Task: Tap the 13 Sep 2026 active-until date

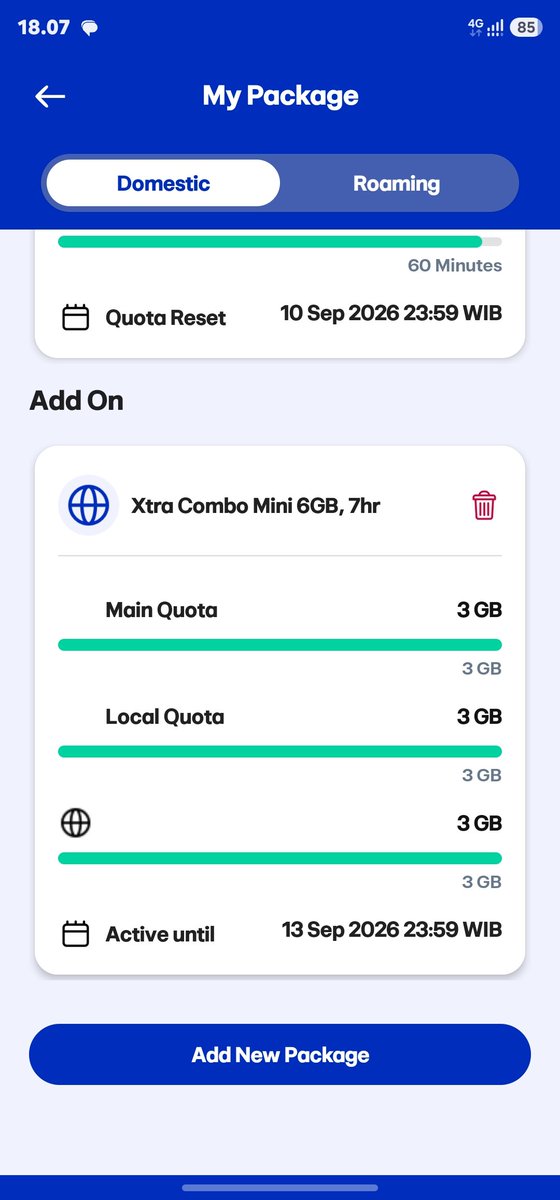Action: [x=392, y=930]
